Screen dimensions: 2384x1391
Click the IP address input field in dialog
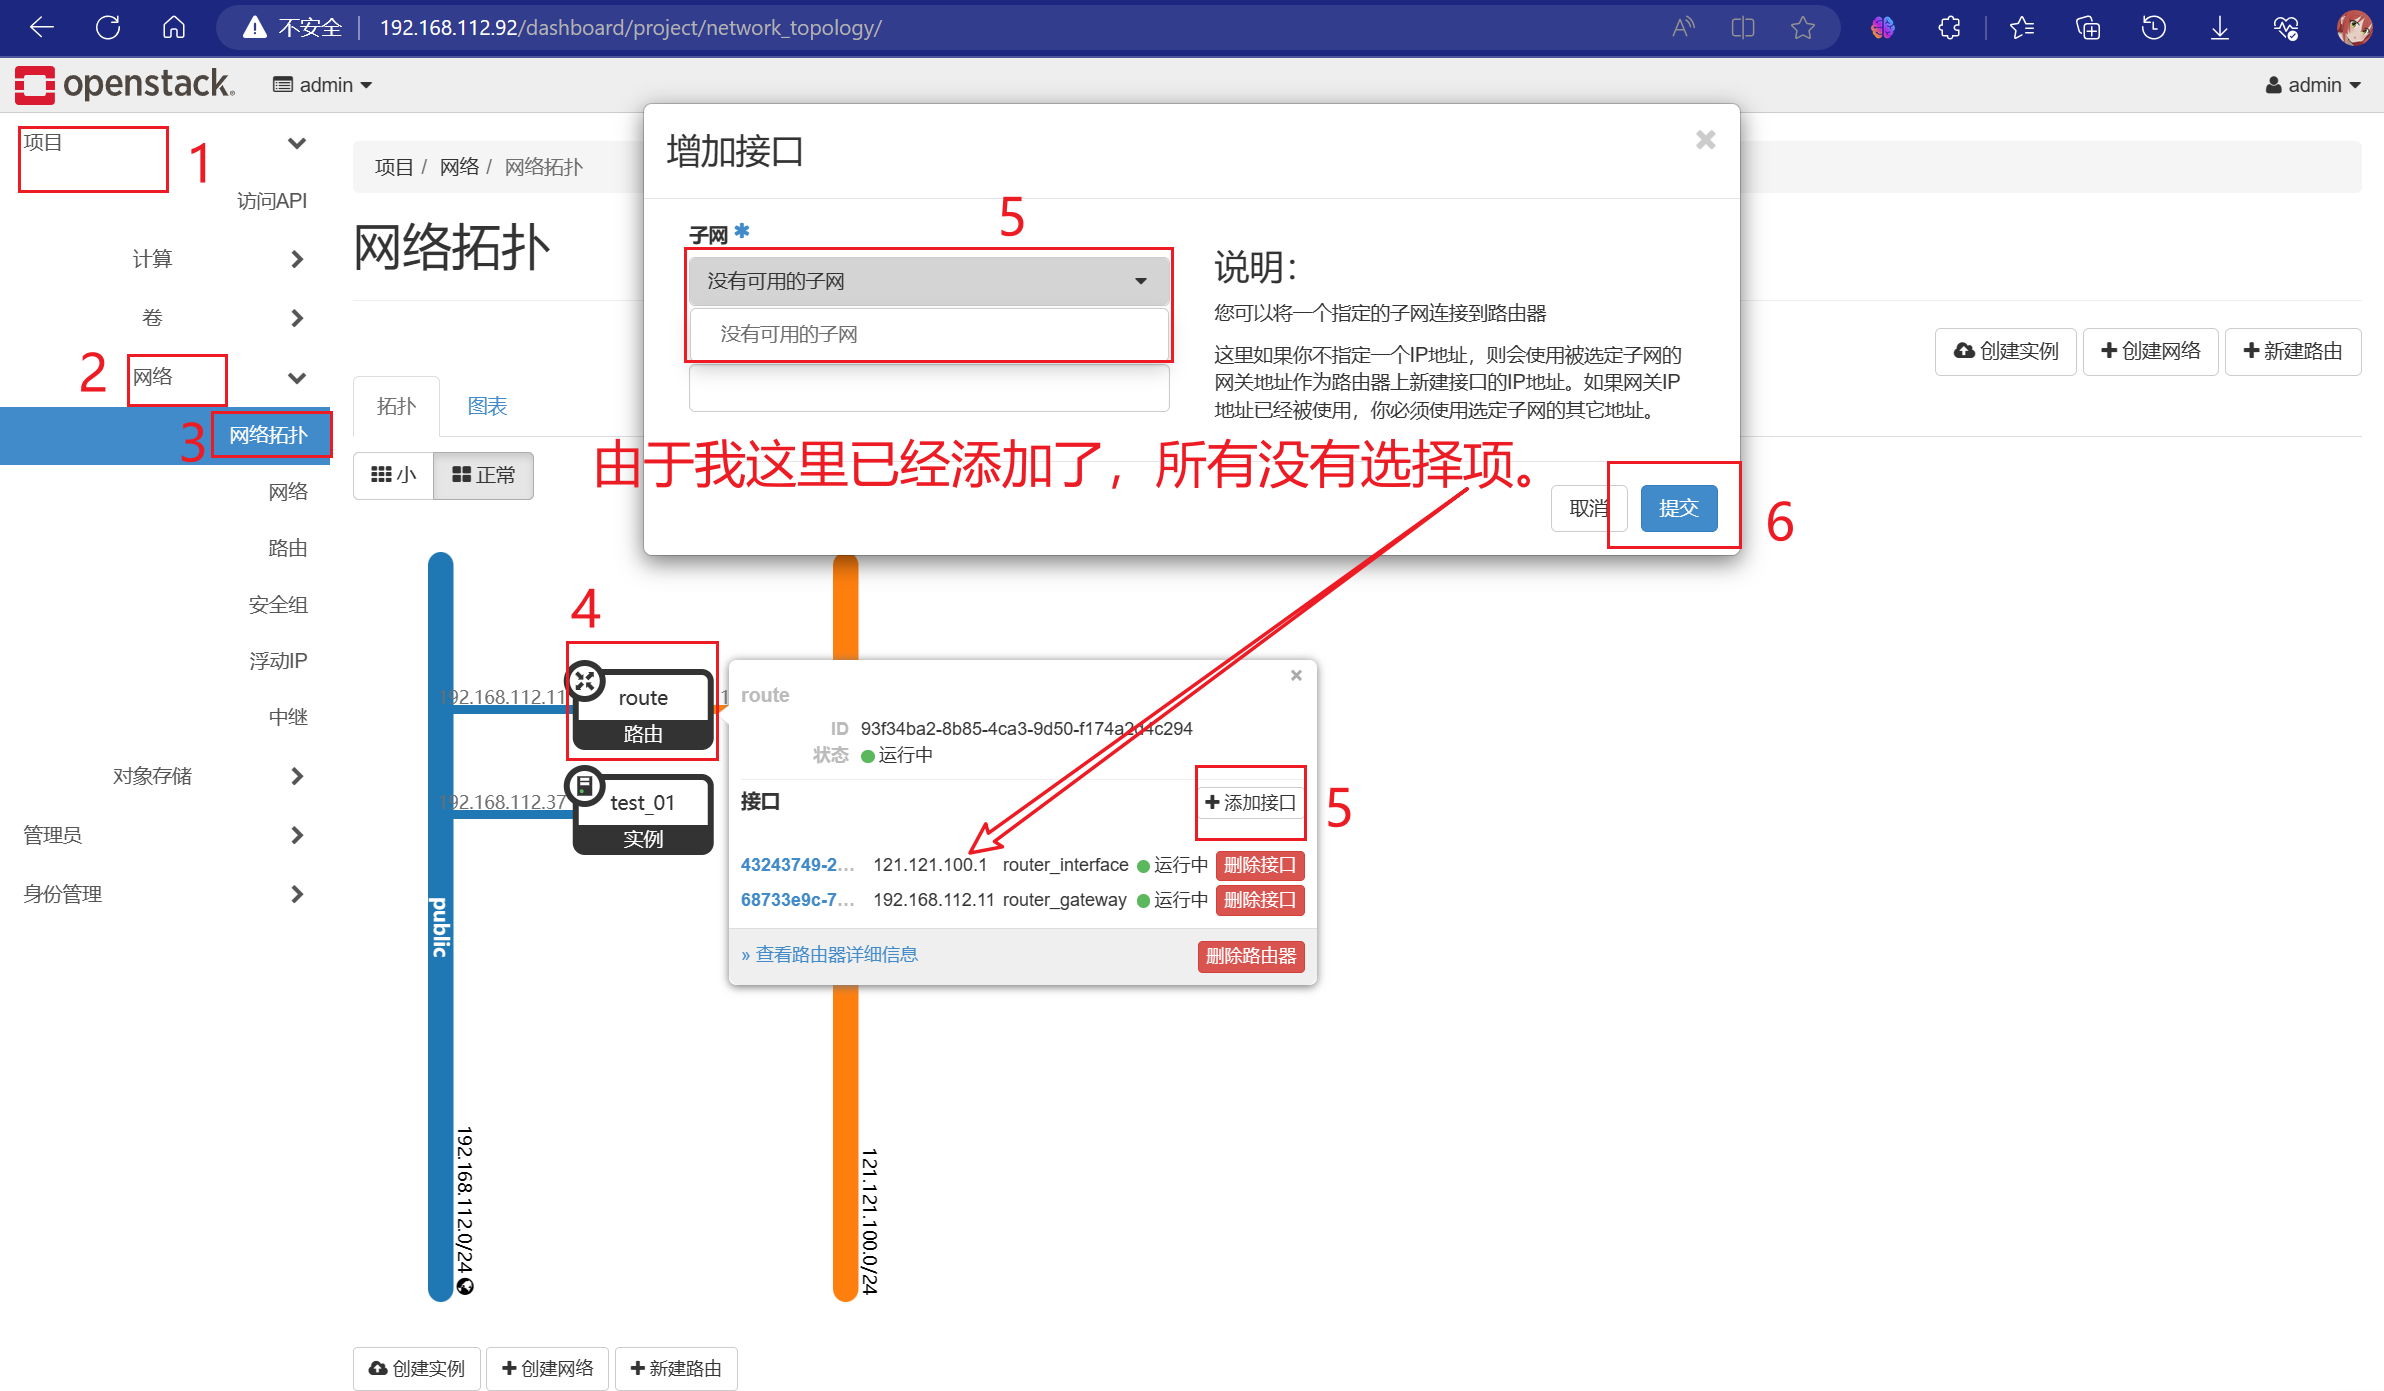pyautogui.click(x=928, y=388)
